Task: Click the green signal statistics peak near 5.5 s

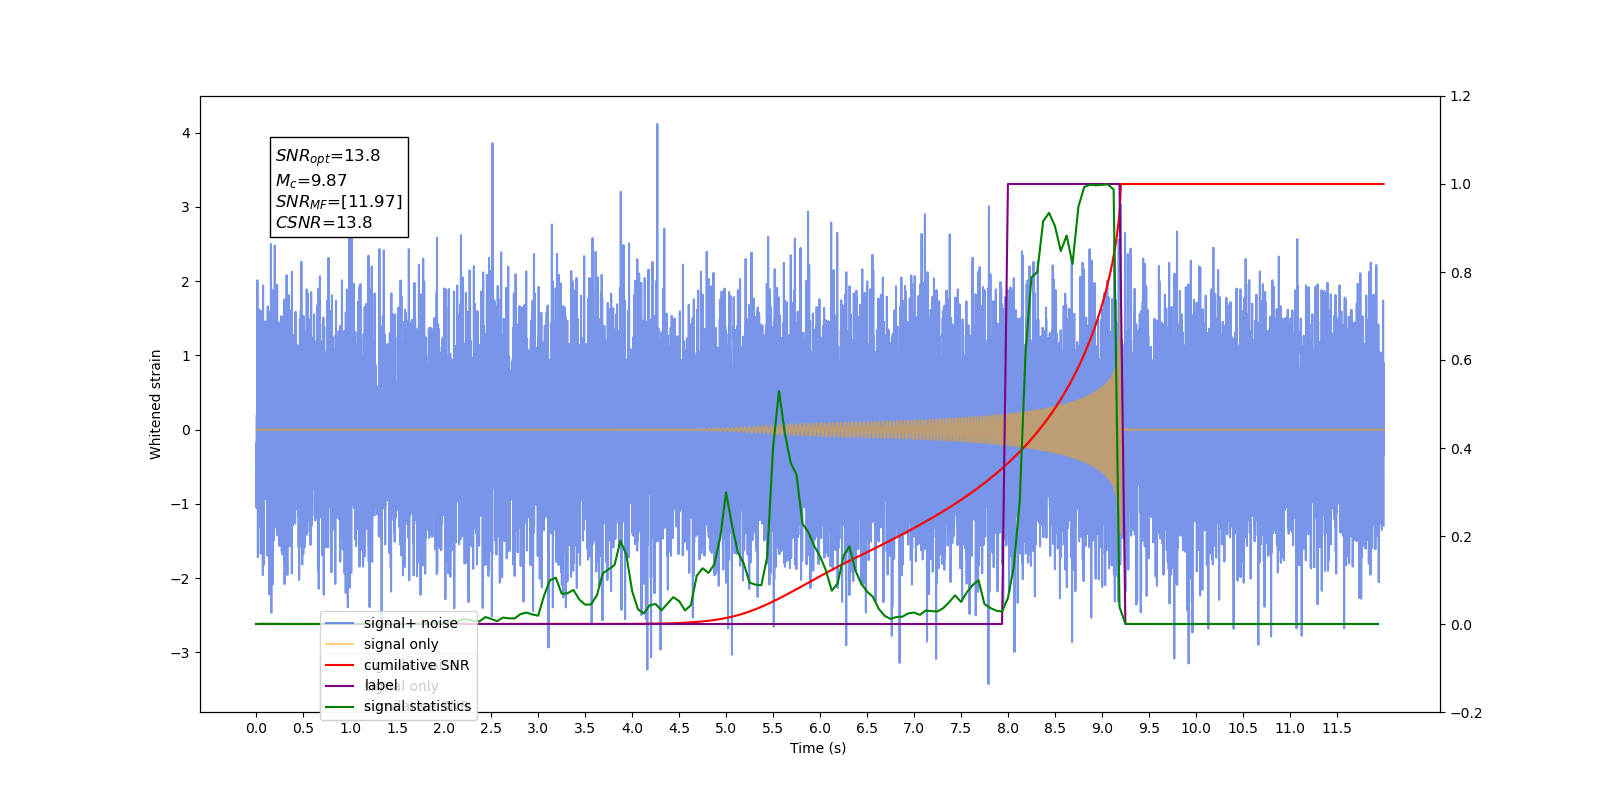Action: click(779, 391)
